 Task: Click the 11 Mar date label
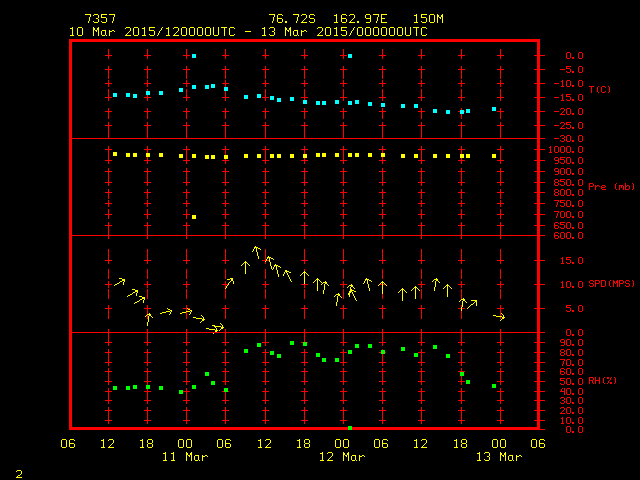pyautogui.click(x=185, y=457)
